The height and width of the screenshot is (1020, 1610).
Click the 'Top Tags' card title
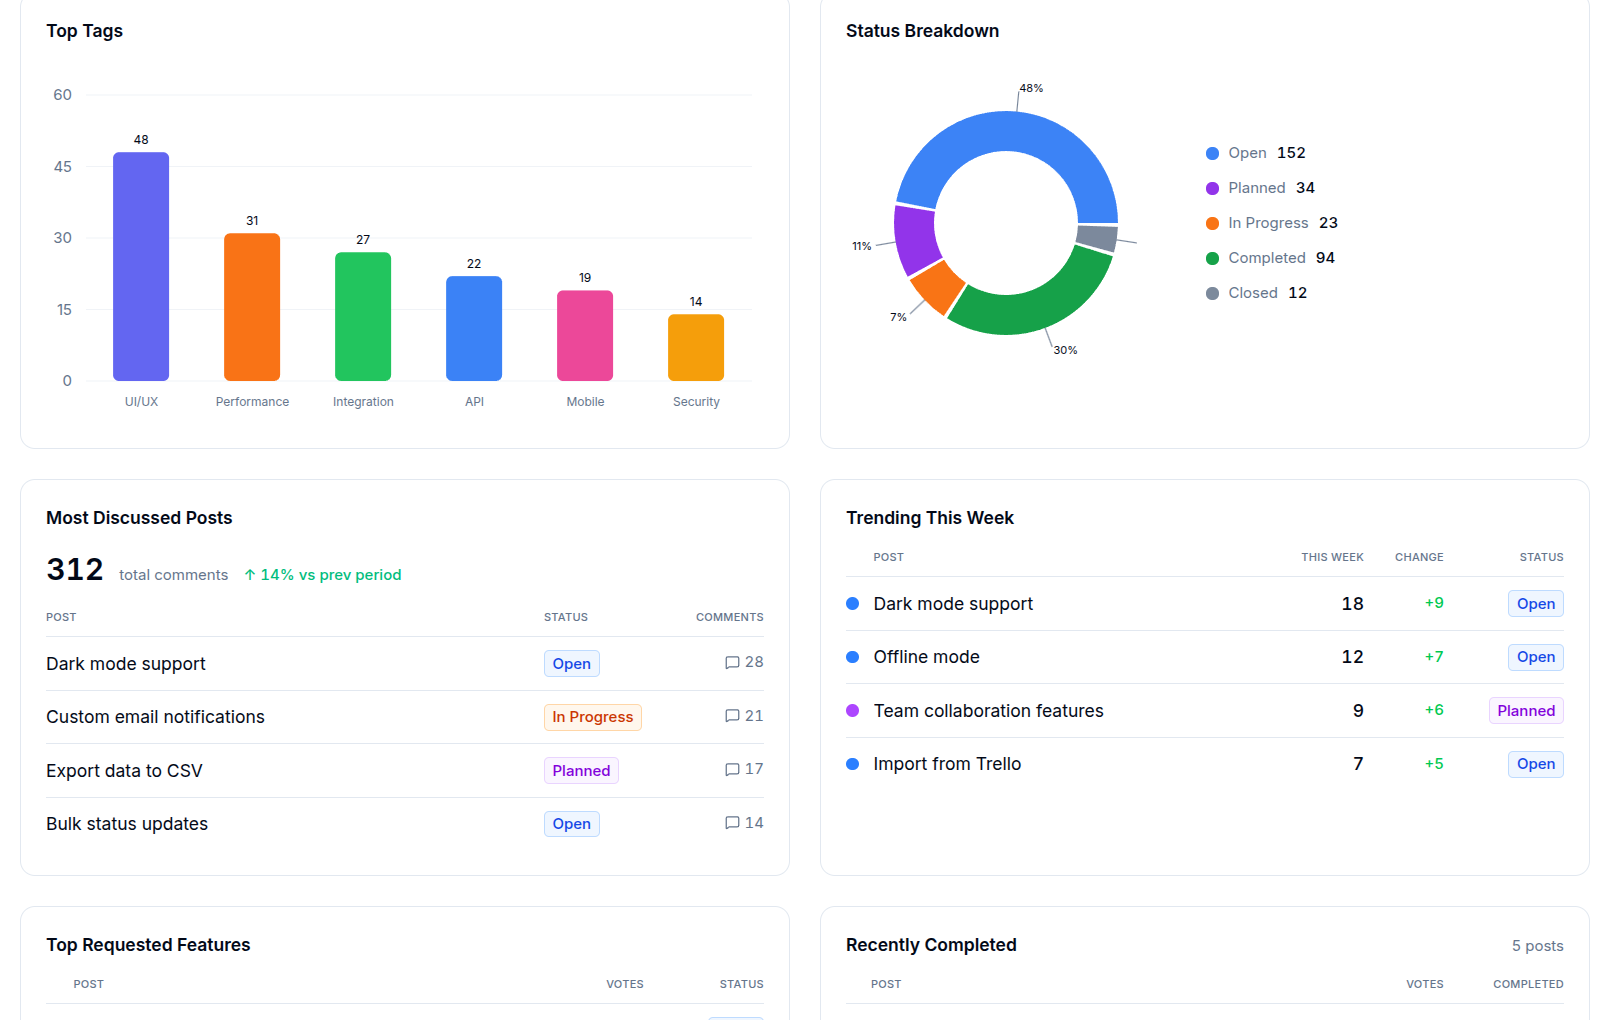84,31
